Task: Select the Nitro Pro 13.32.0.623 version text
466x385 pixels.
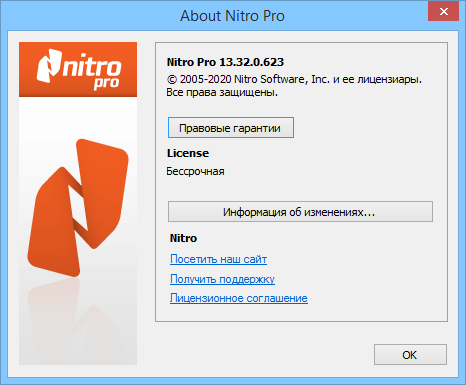Action: (x=225, y=62)
